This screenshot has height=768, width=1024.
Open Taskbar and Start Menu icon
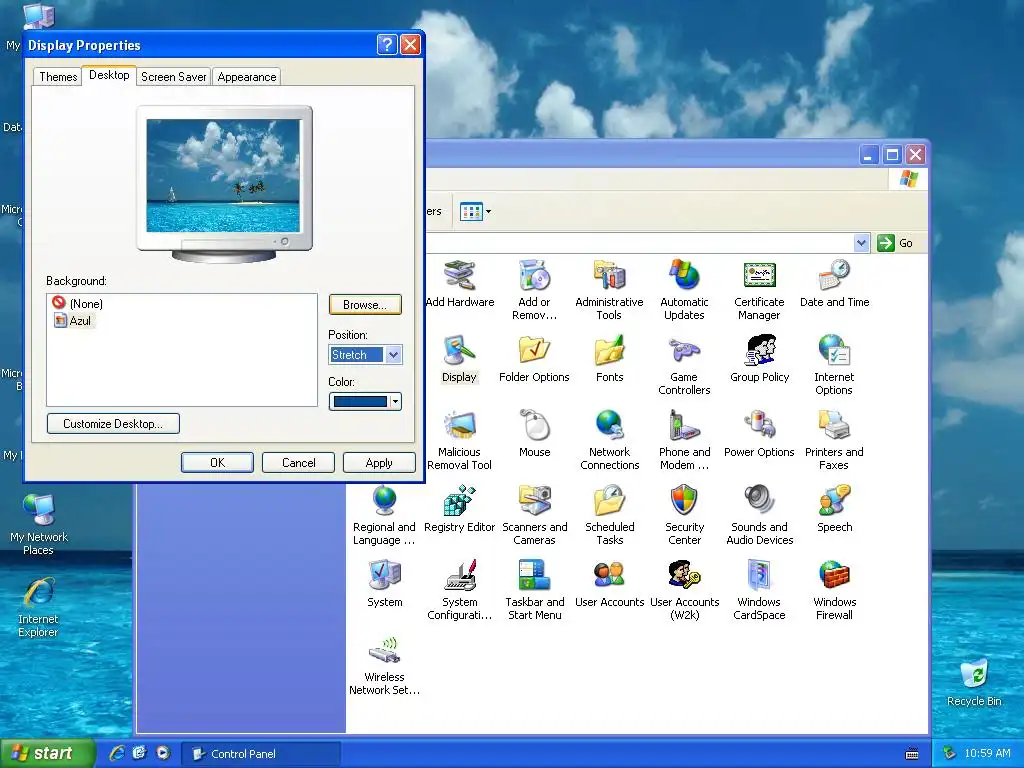(534, 590)
